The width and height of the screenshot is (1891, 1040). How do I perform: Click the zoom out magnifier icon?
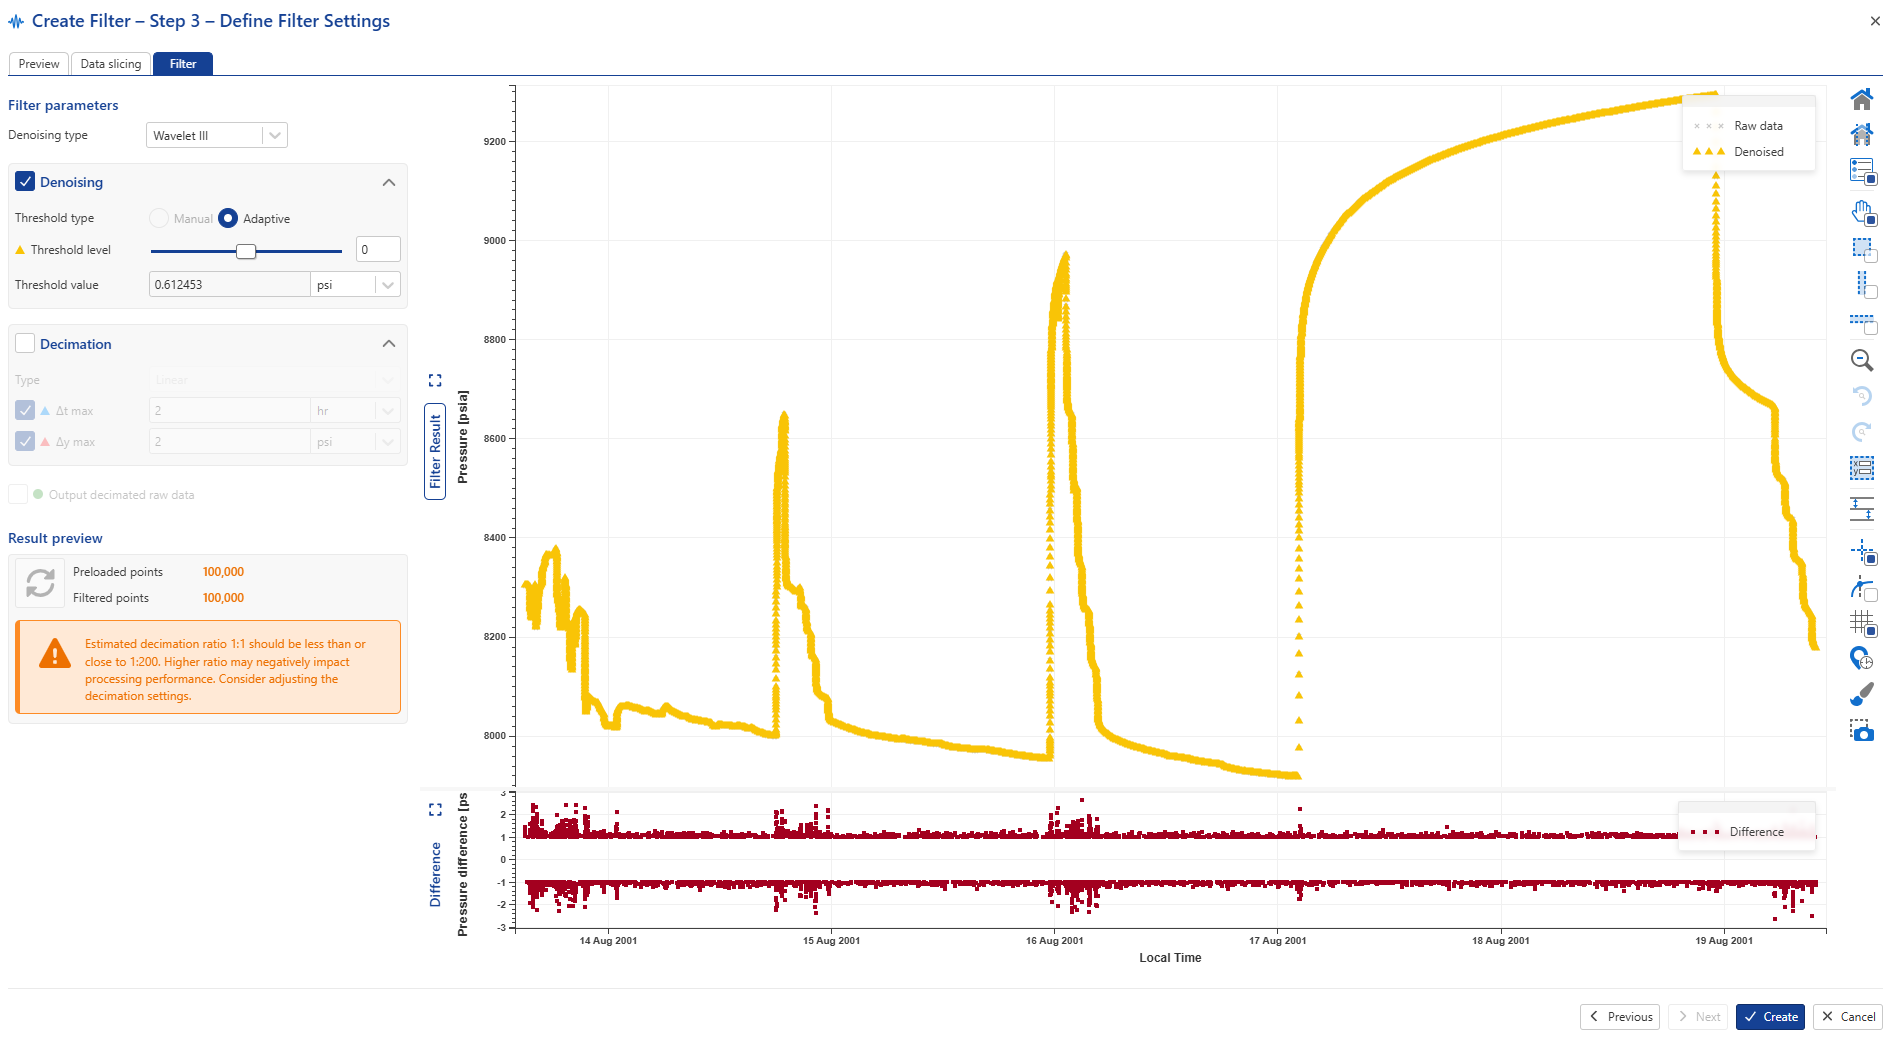tap(1861, 360)
